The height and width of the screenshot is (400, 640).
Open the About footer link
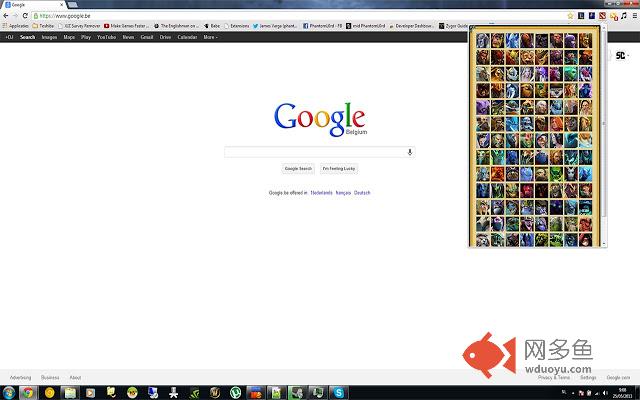pyautogui.click(x=75, y=378)
